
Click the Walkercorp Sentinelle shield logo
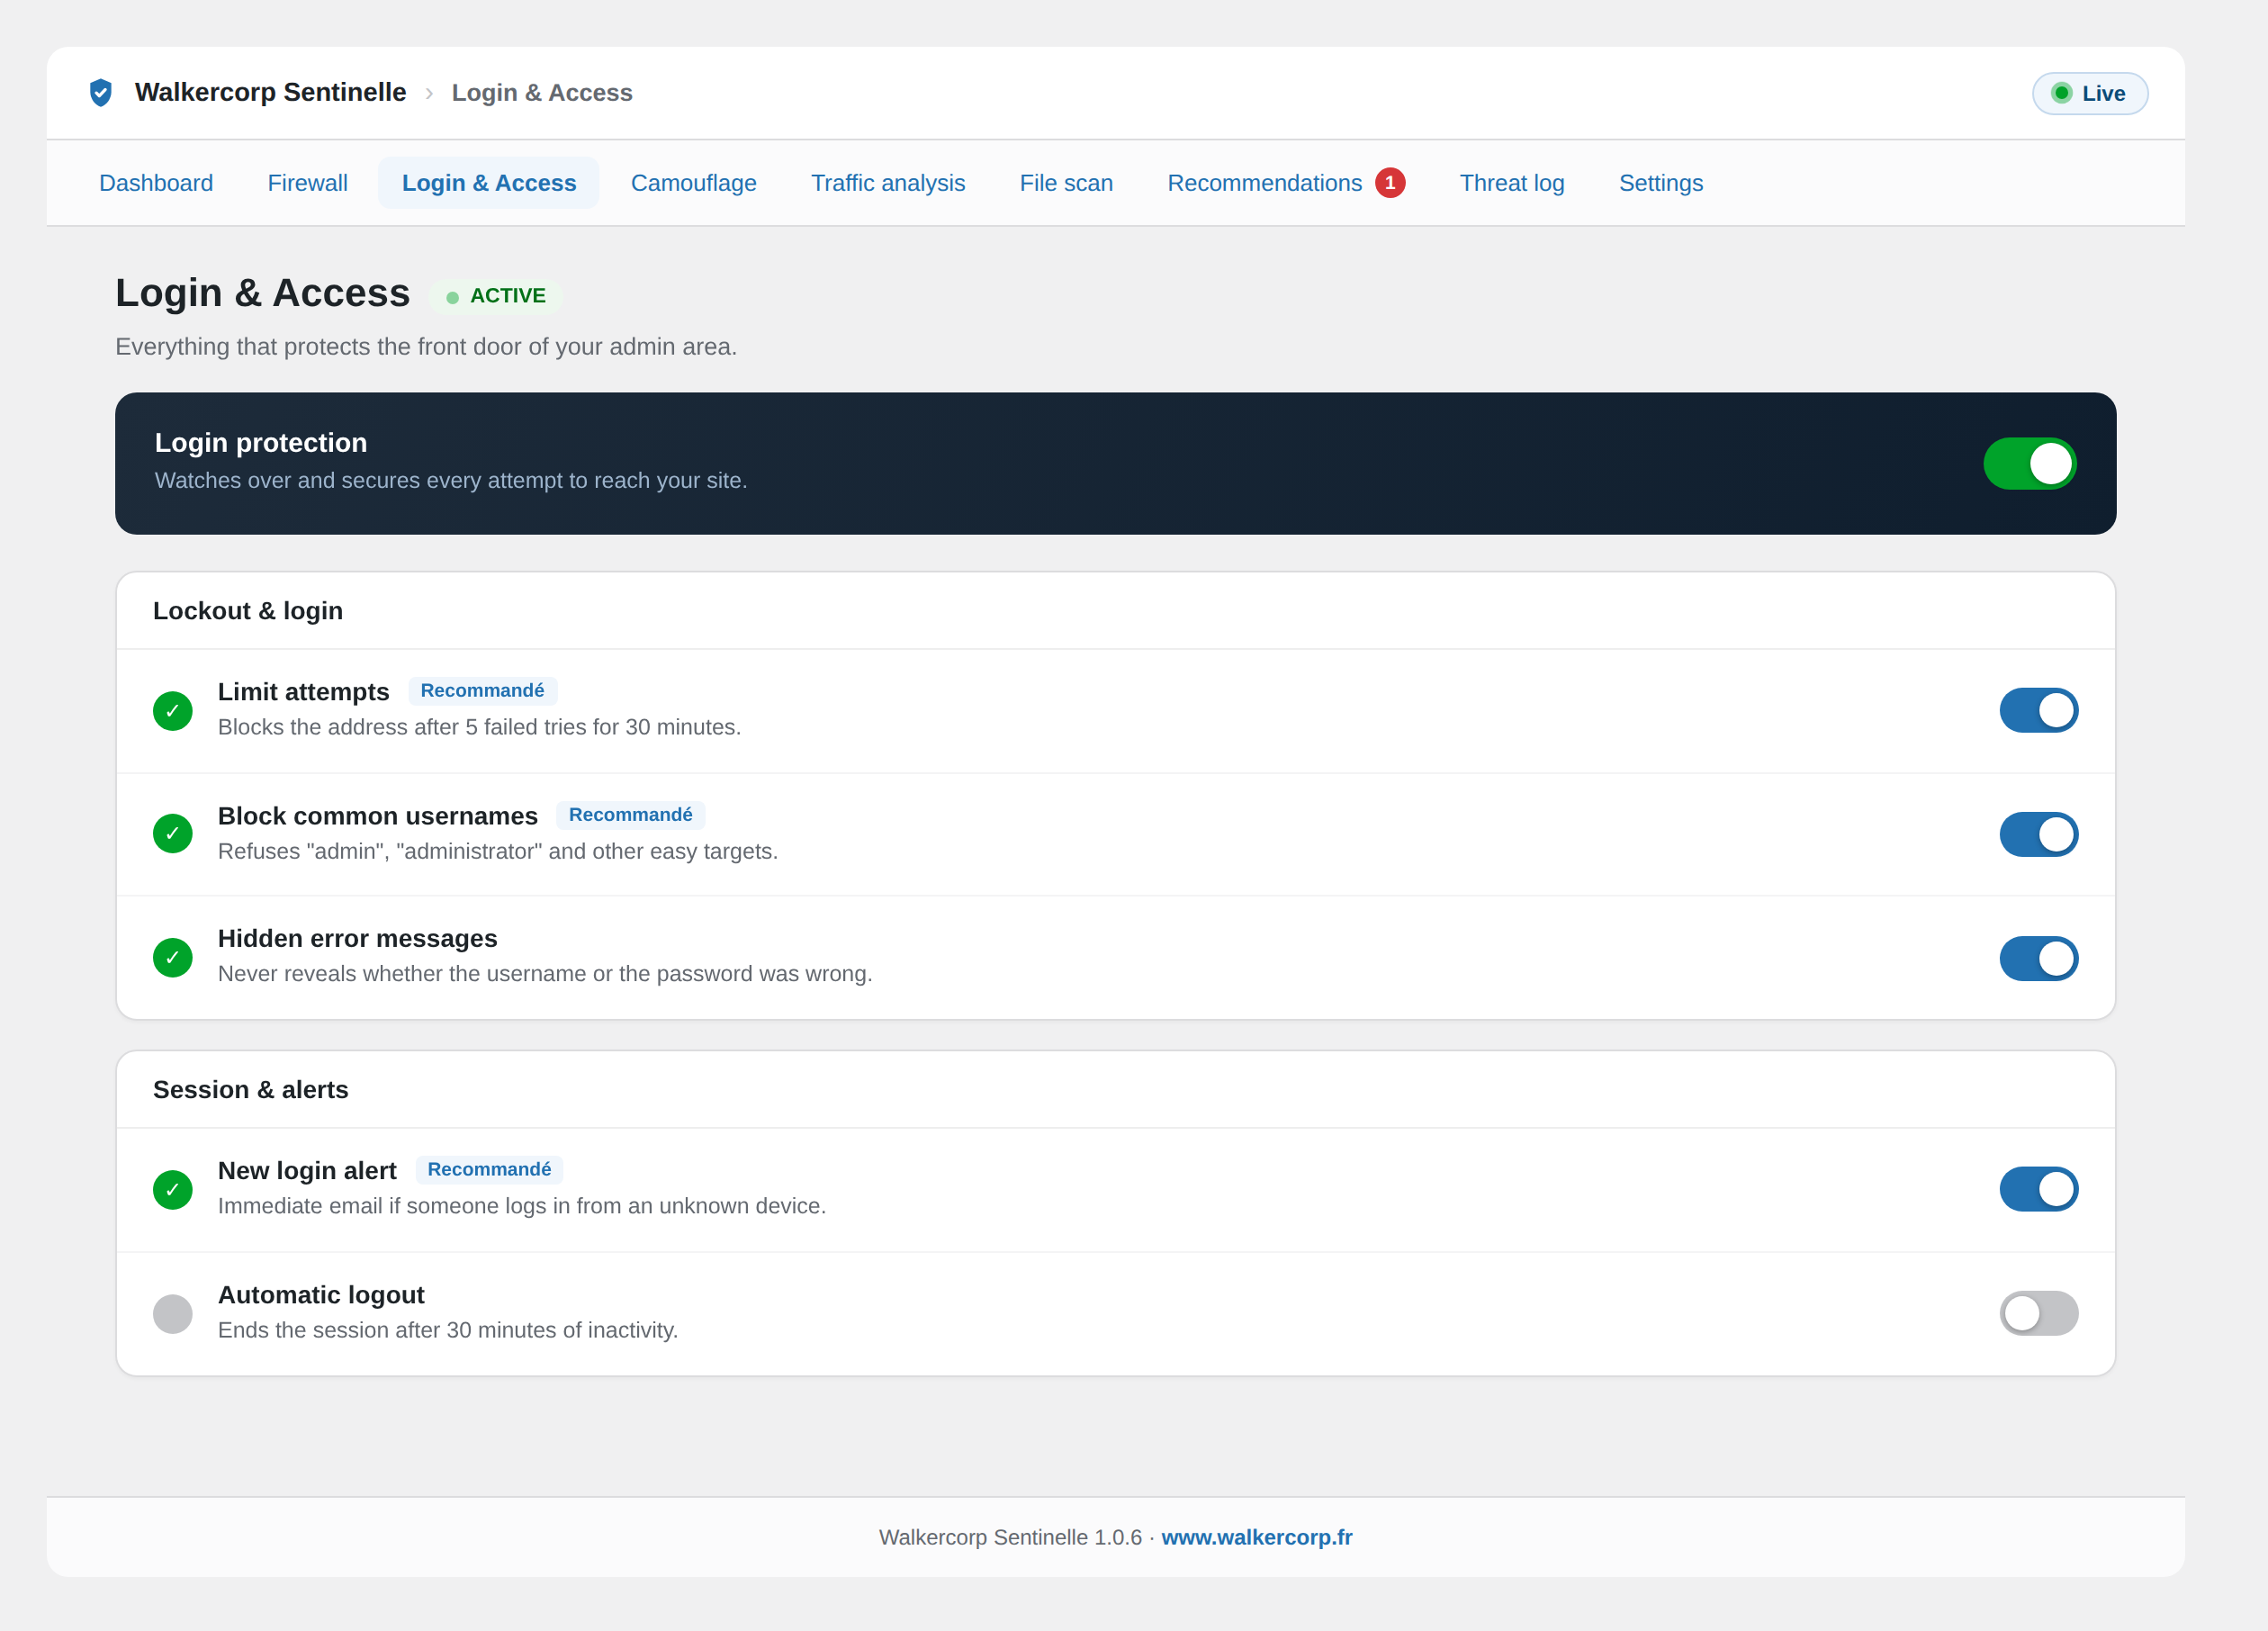pos(100,93)
